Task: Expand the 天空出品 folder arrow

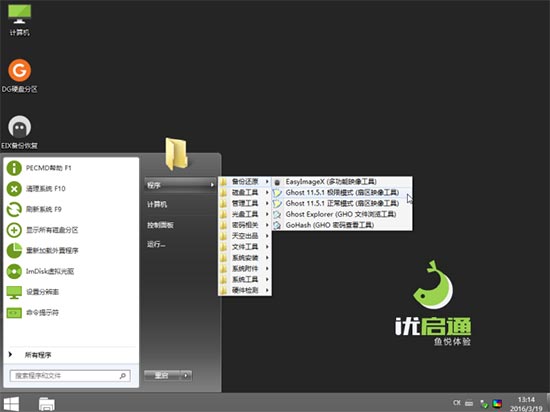Action: tap(267, 236)
